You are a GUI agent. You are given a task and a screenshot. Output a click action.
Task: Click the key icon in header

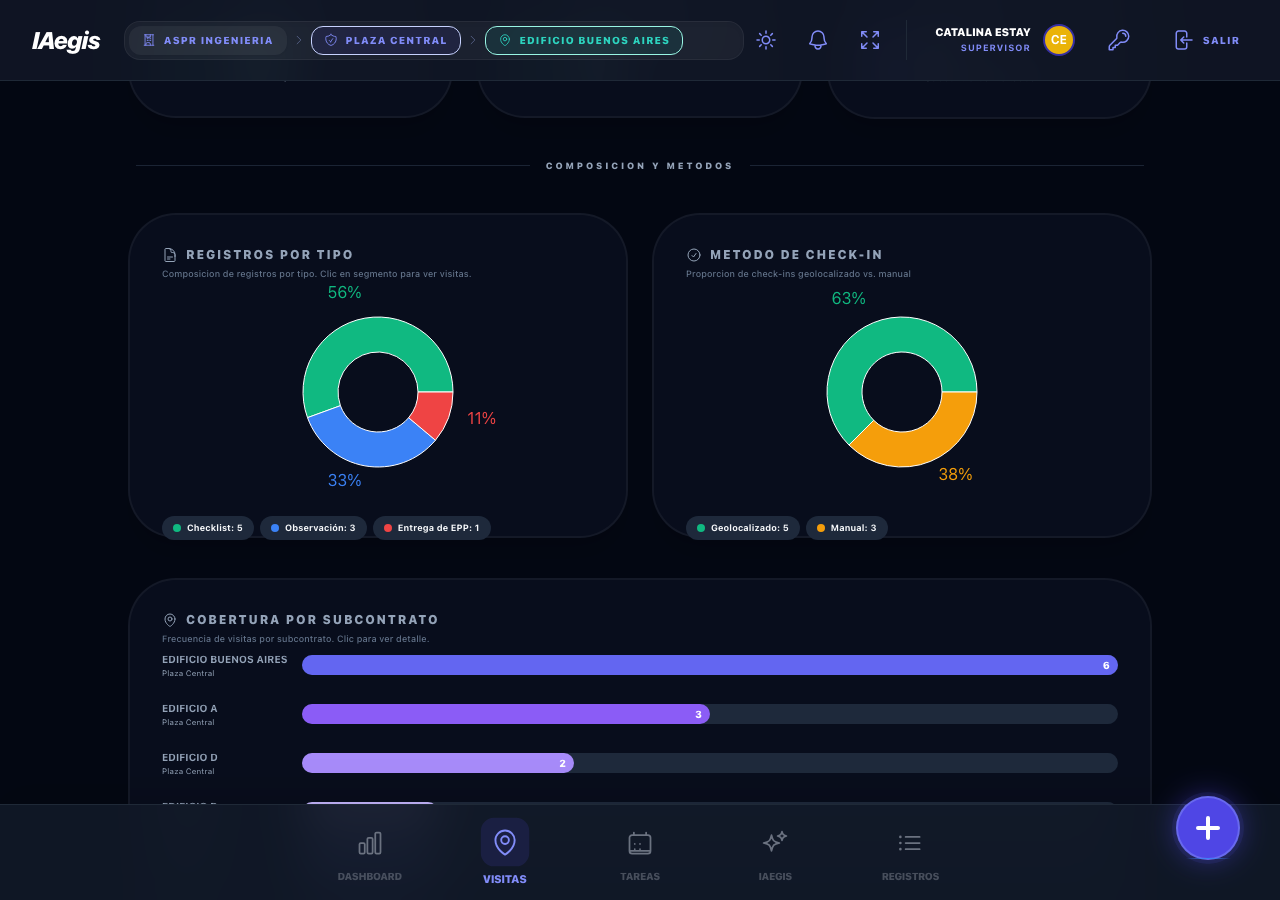[1118, 40]
